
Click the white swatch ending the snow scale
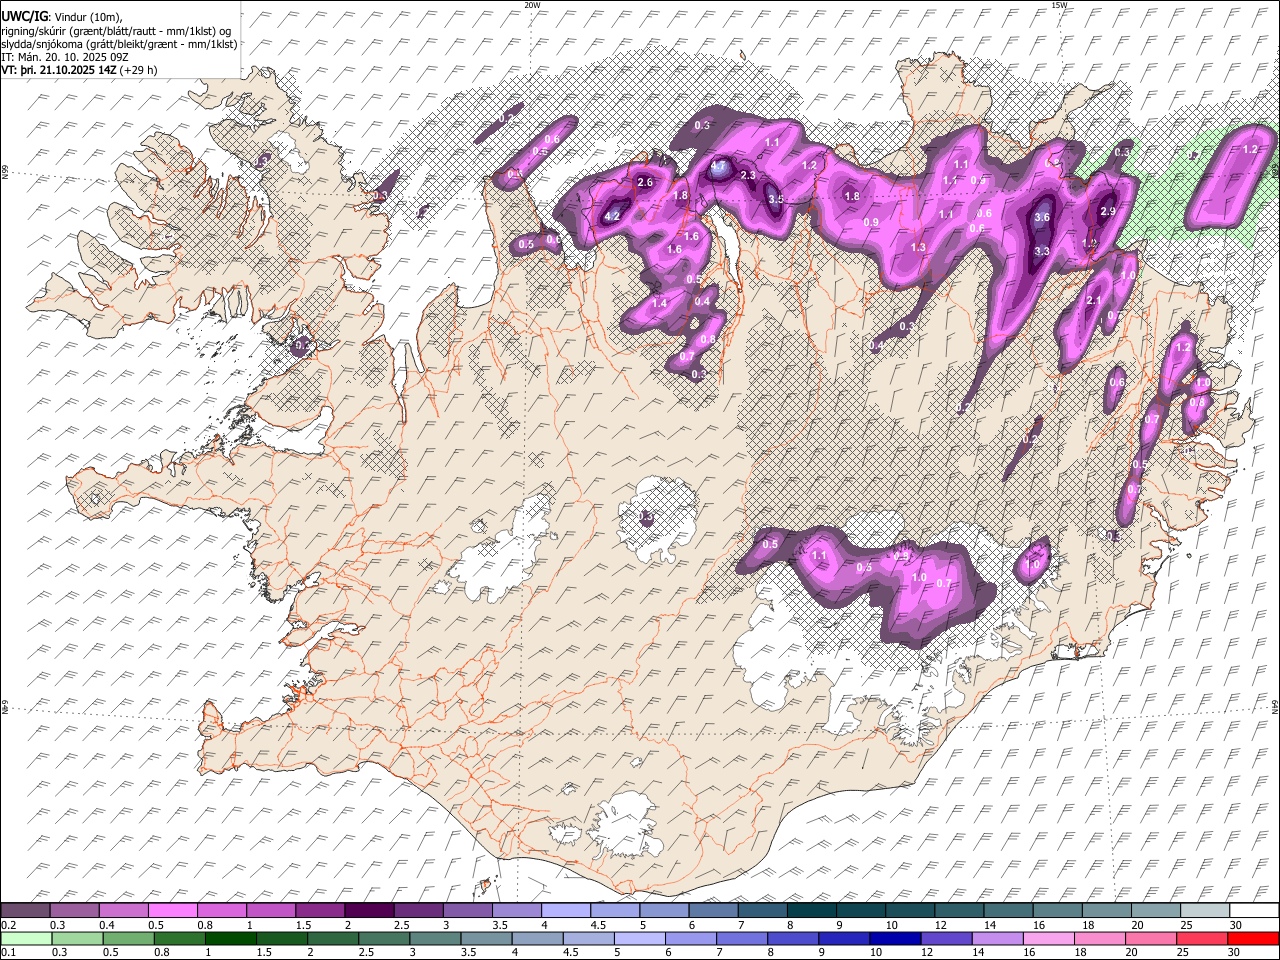point(1254,911)
